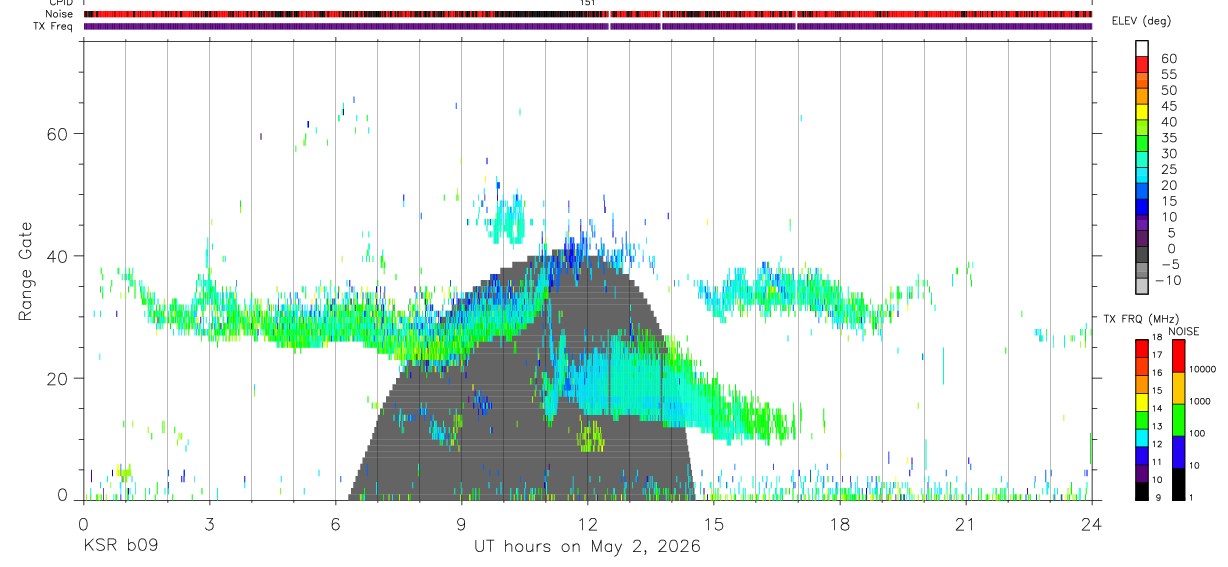Select the black NOISE segment between 1 and 10
The image size is (1228, 567).
coord(1178,483)
